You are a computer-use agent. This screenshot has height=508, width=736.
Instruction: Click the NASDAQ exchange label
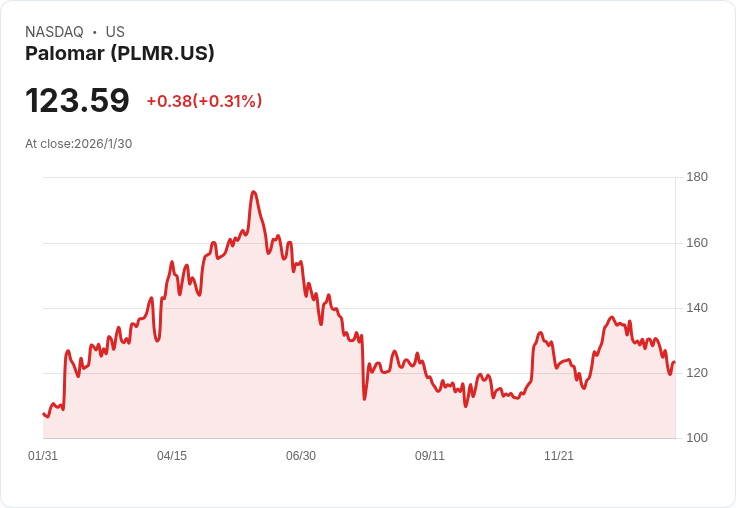coord(54,32)
